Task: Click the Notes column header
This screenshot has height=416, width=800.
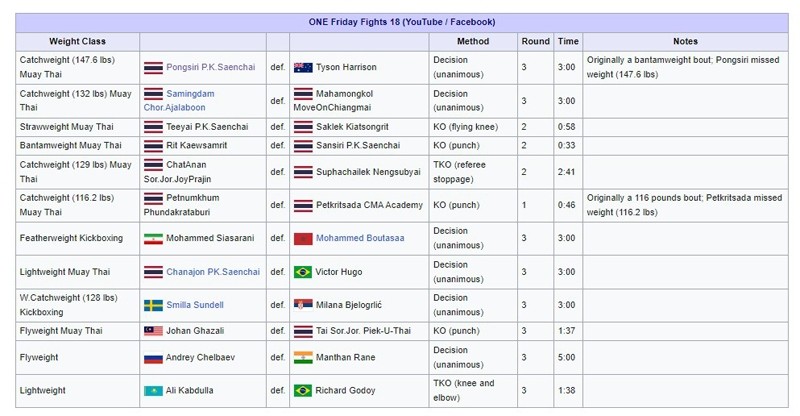Action: click(685, 41)
